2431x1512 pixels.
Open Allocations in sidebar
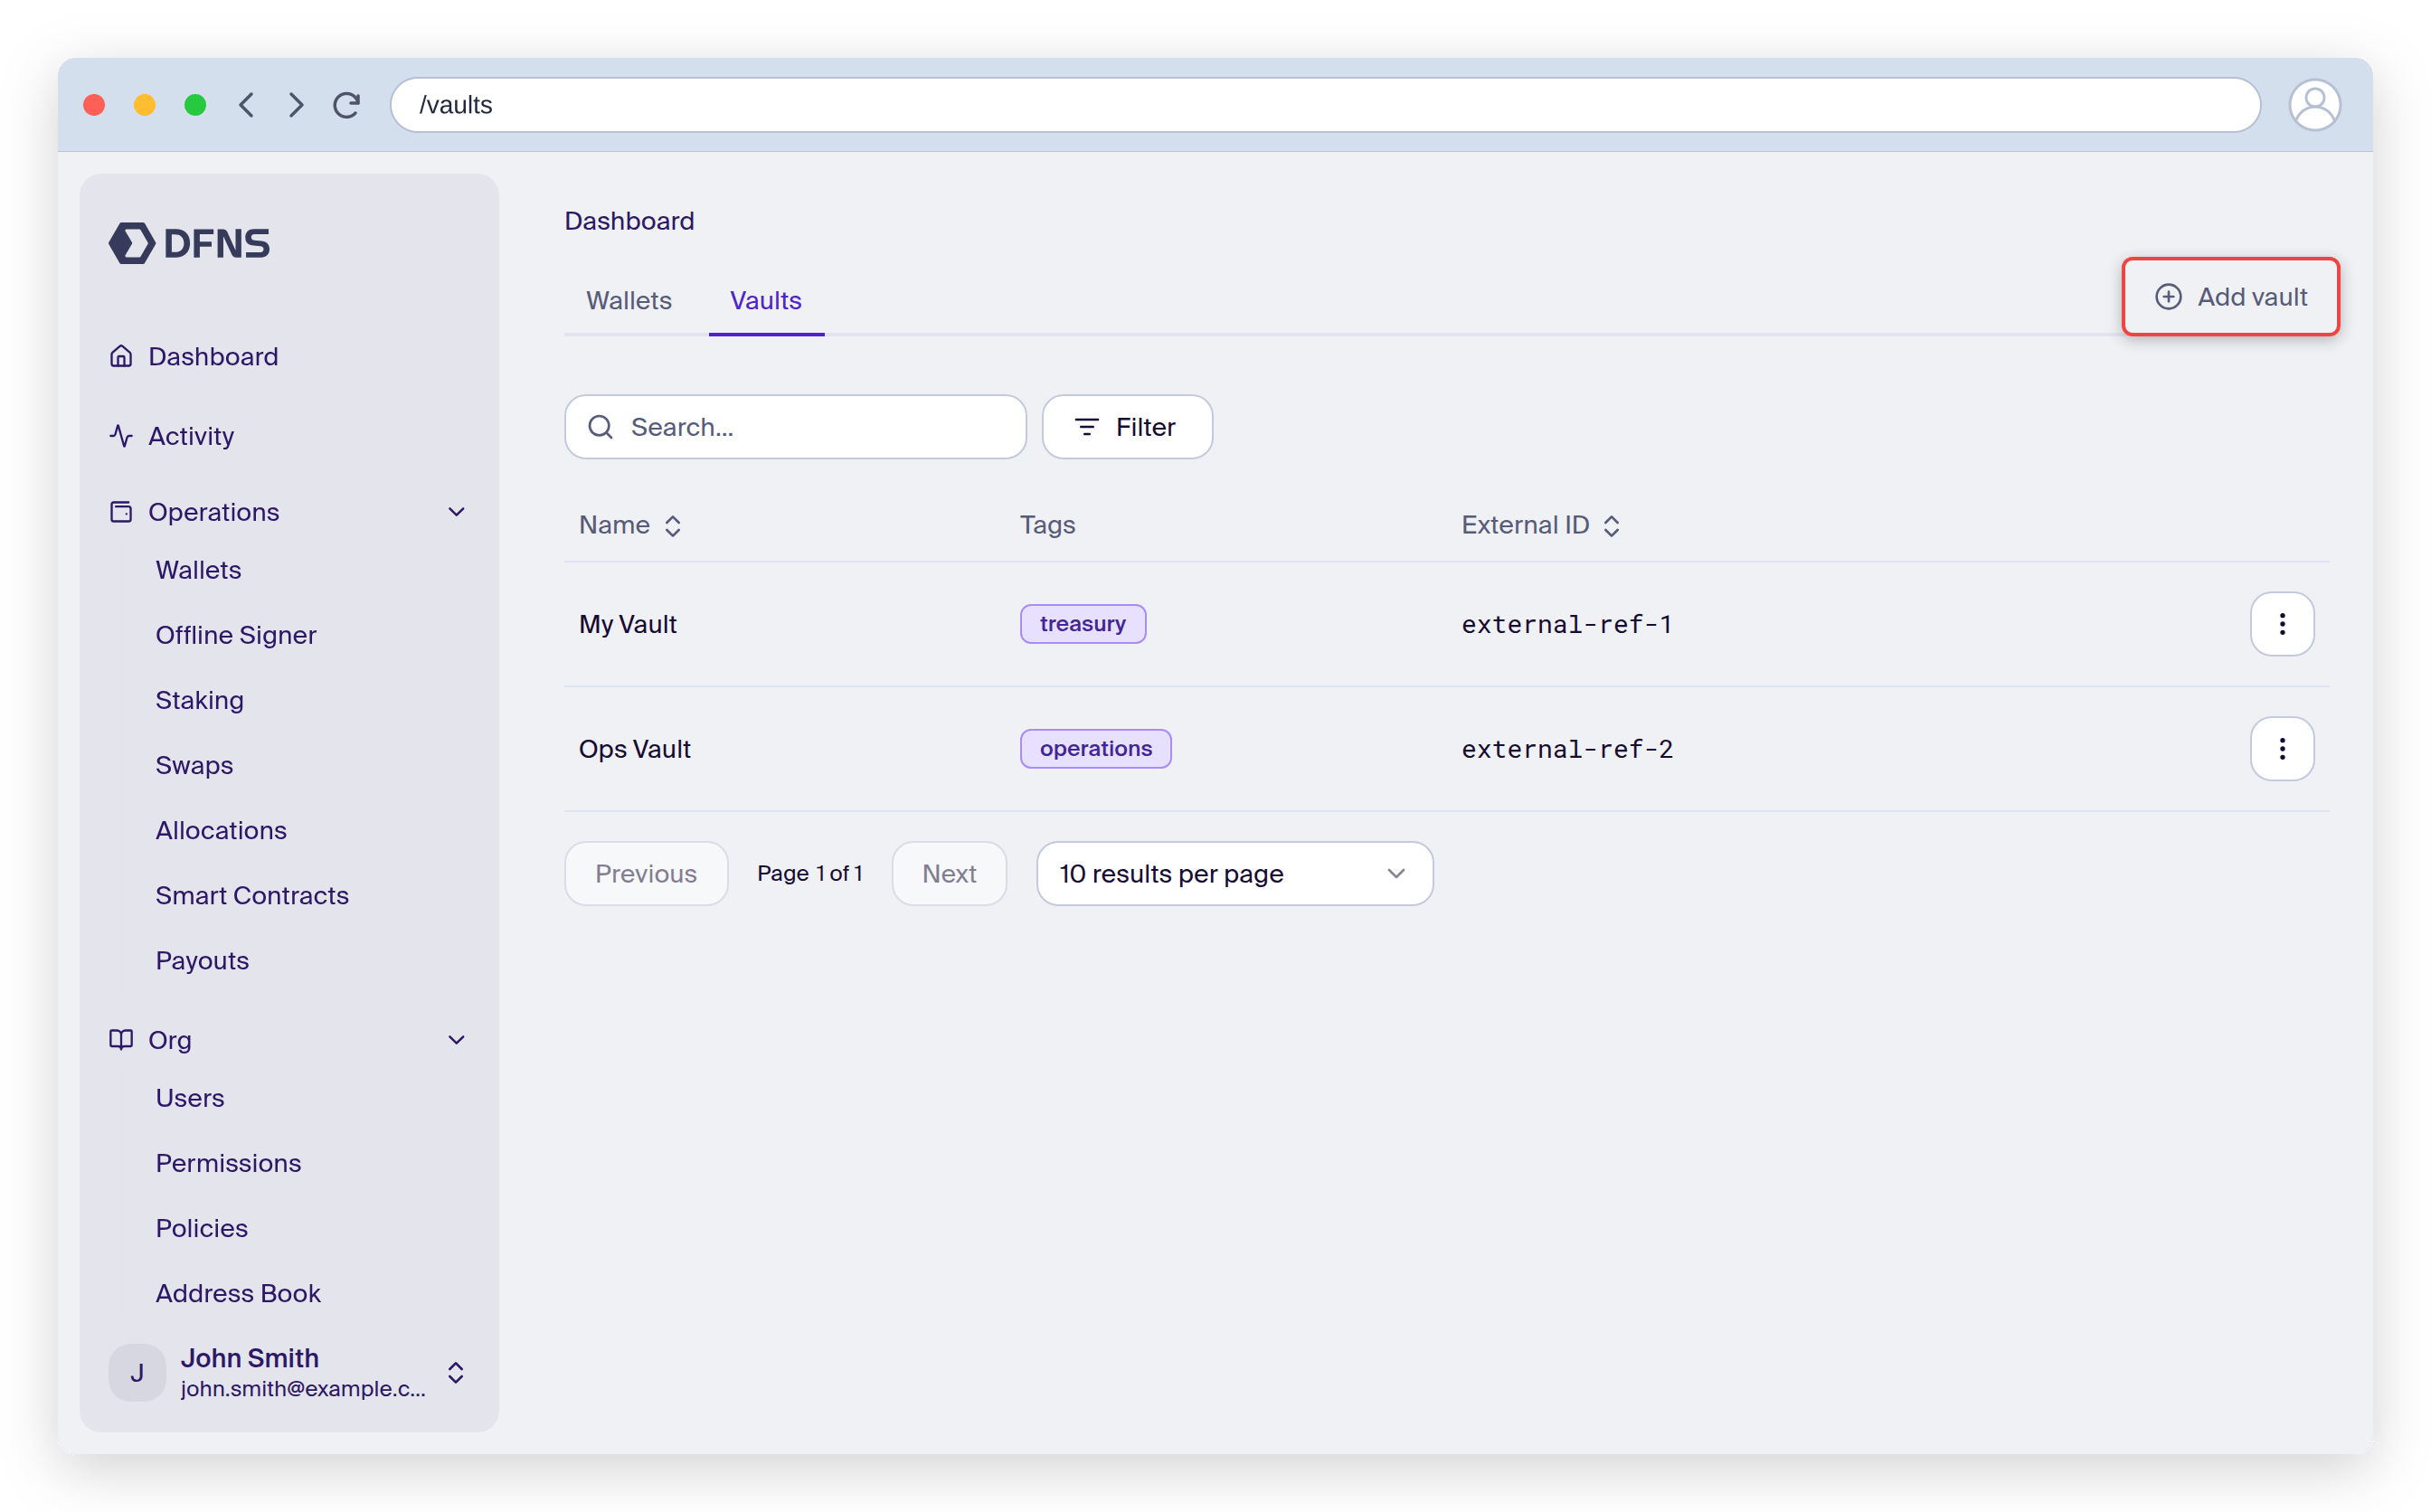tap(221, 830)
